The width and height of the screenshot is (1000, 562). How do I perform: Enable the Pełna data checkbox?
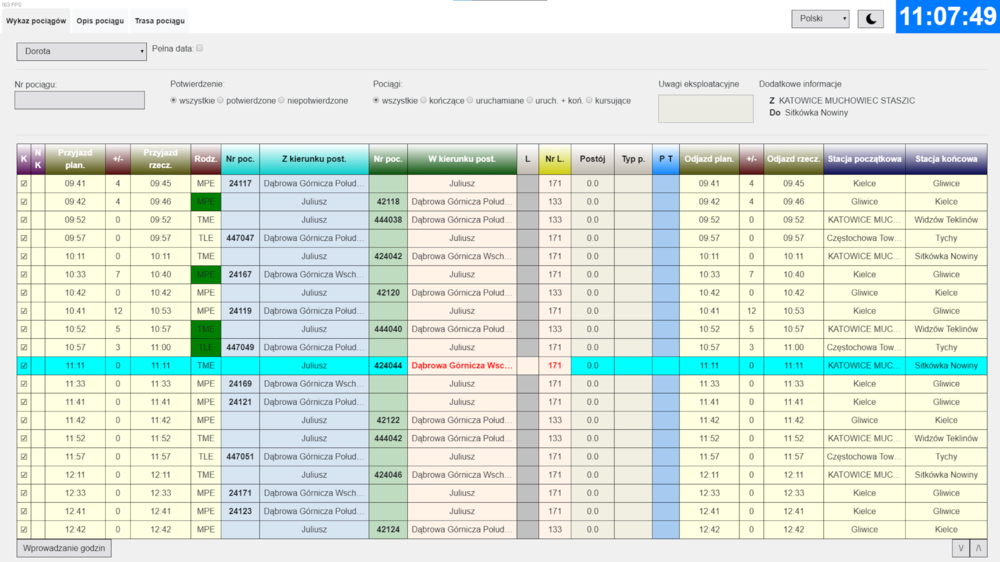click(x=200, y=48)
